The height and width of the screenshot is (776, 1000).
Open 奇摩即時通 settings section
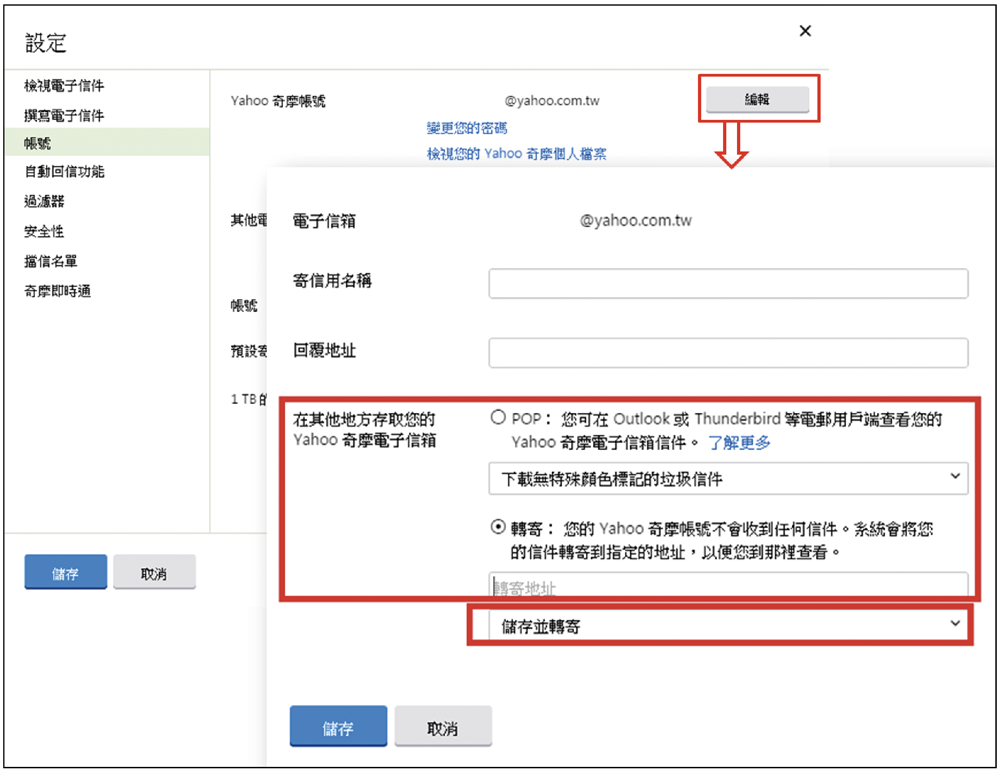(x=57, y=291)
